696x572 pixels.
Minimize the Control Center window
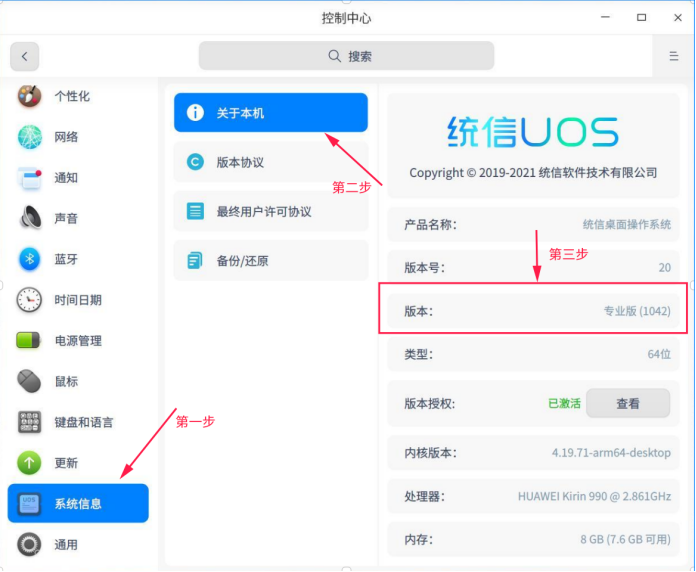[x=605, y=17]
